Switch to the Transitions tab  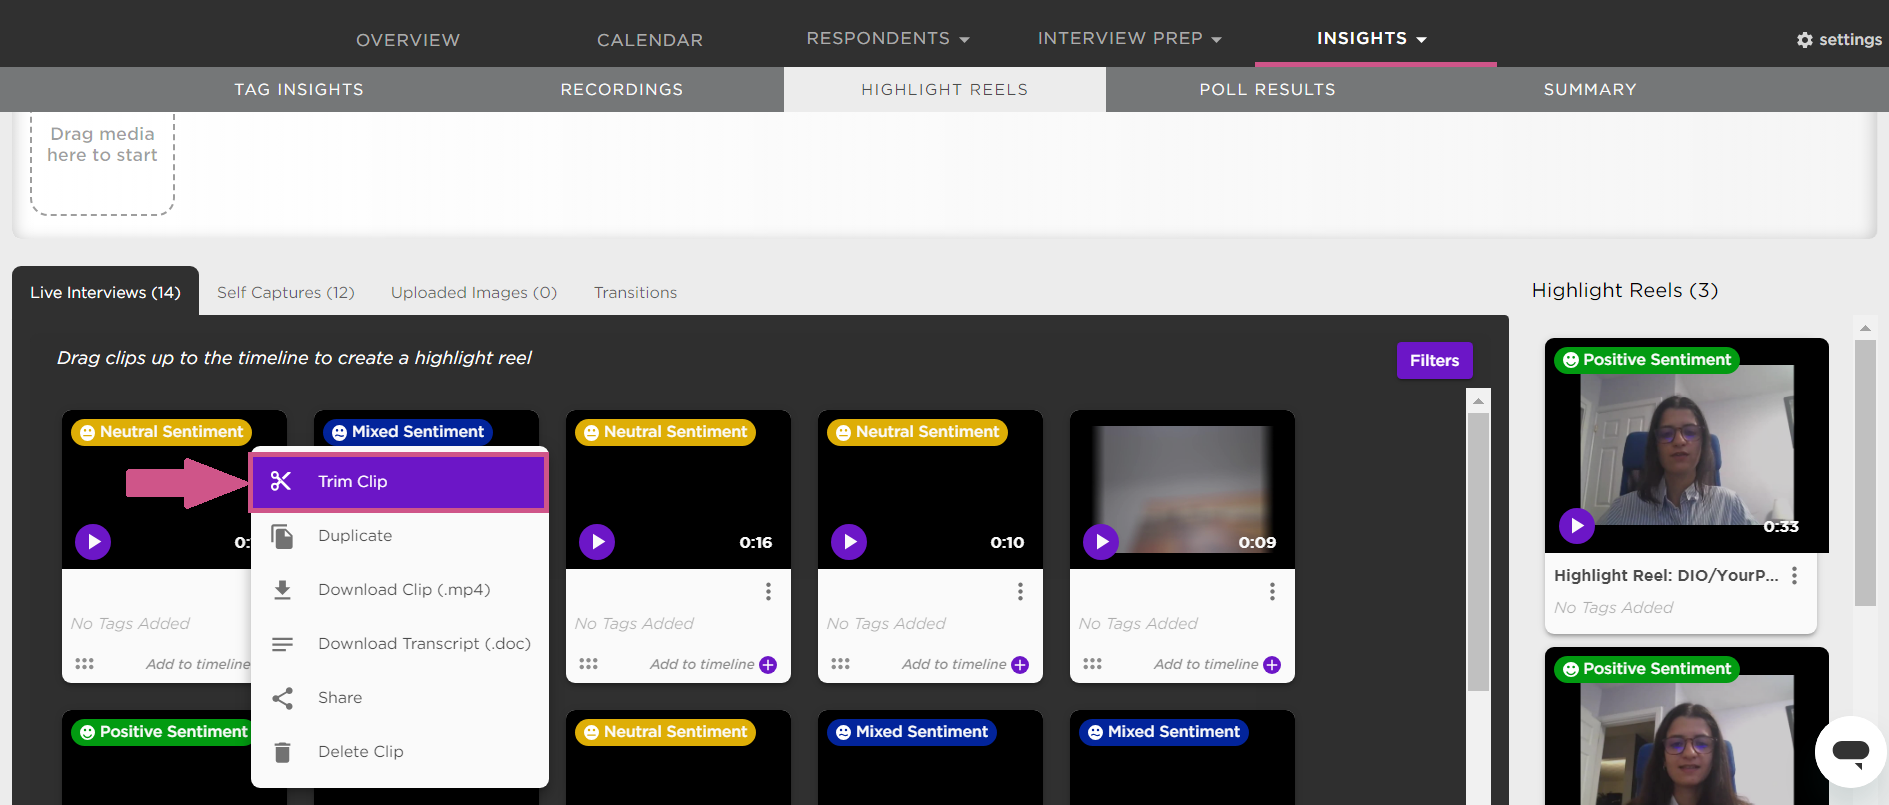point(636,292)
